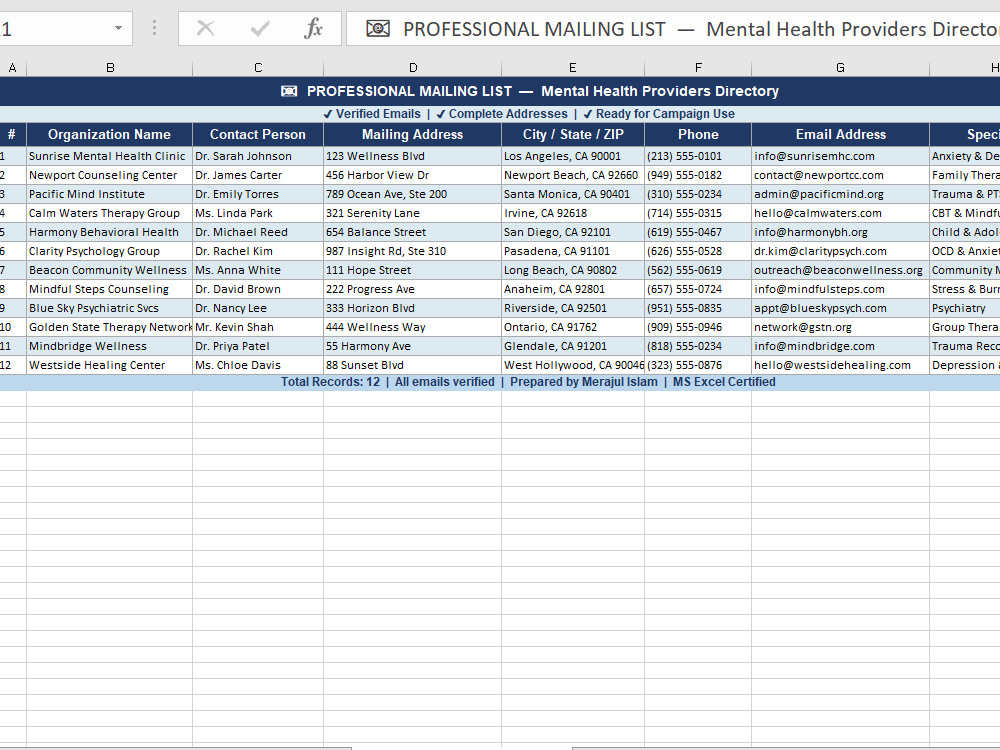Viewport: 1000px width, 750px height.
Task: Select column E header
Action: point(572,68)
